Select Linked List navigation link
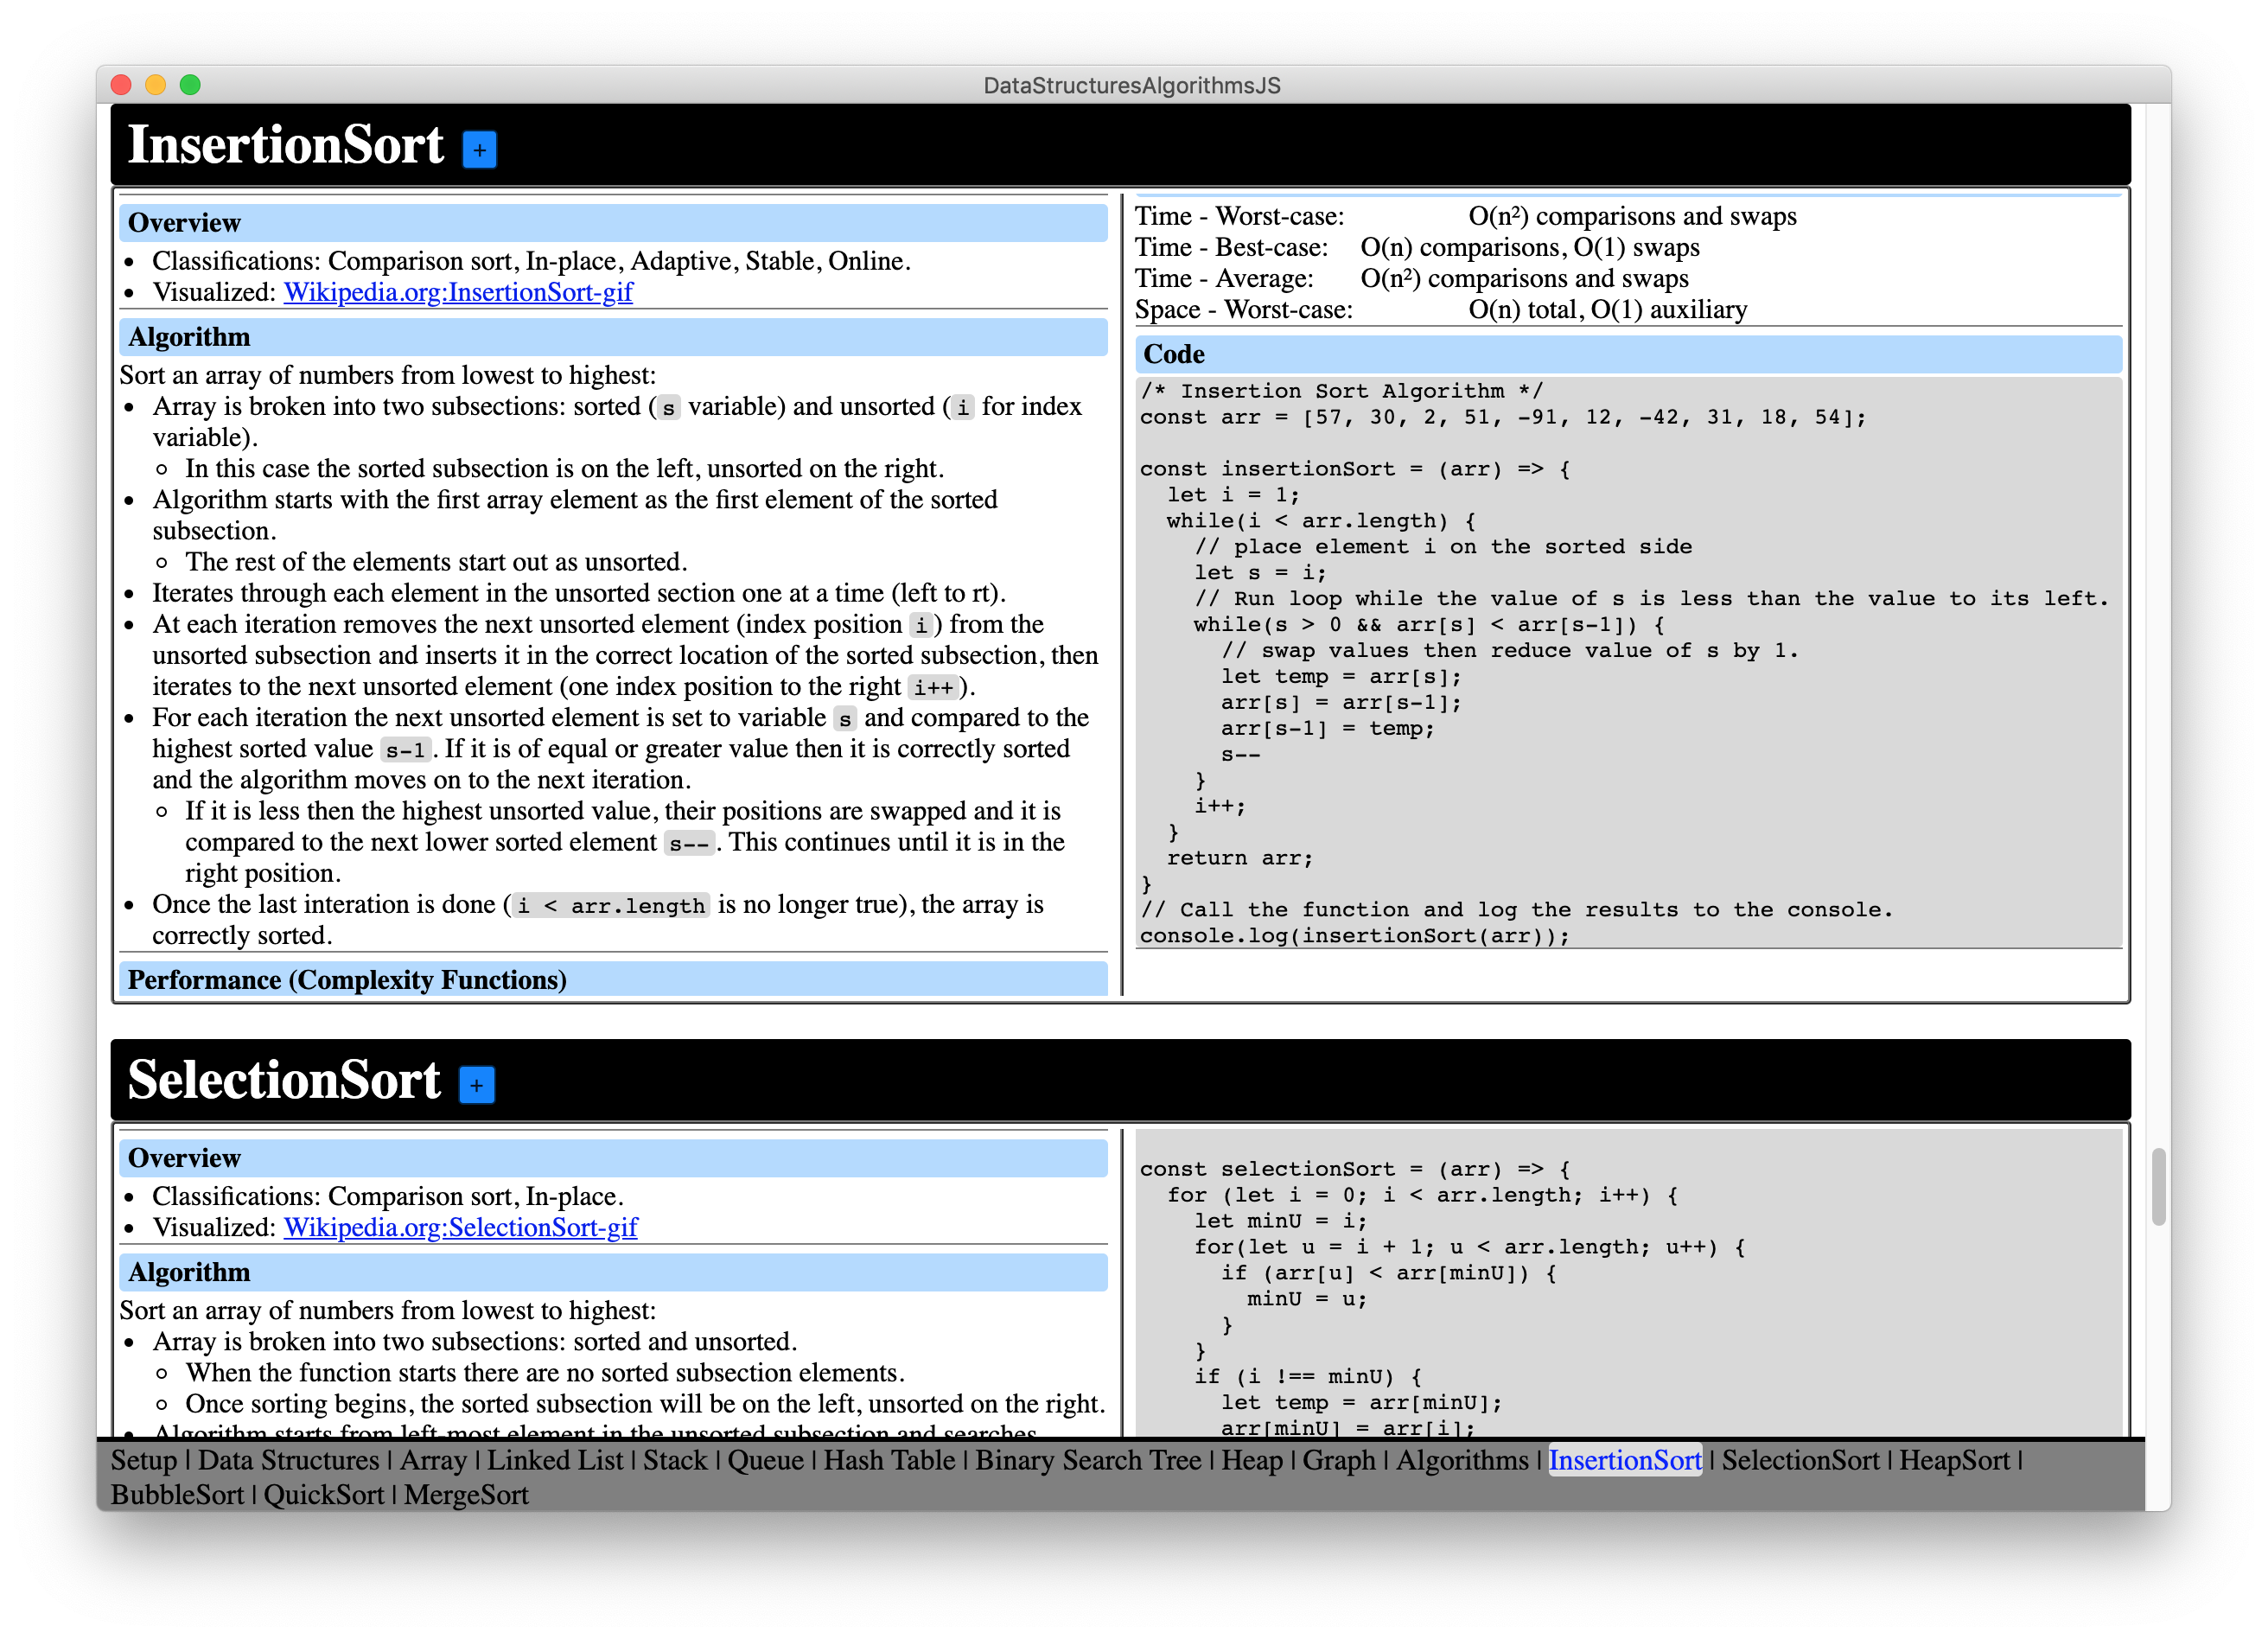2268x1639 pixels. [555, 1460]
